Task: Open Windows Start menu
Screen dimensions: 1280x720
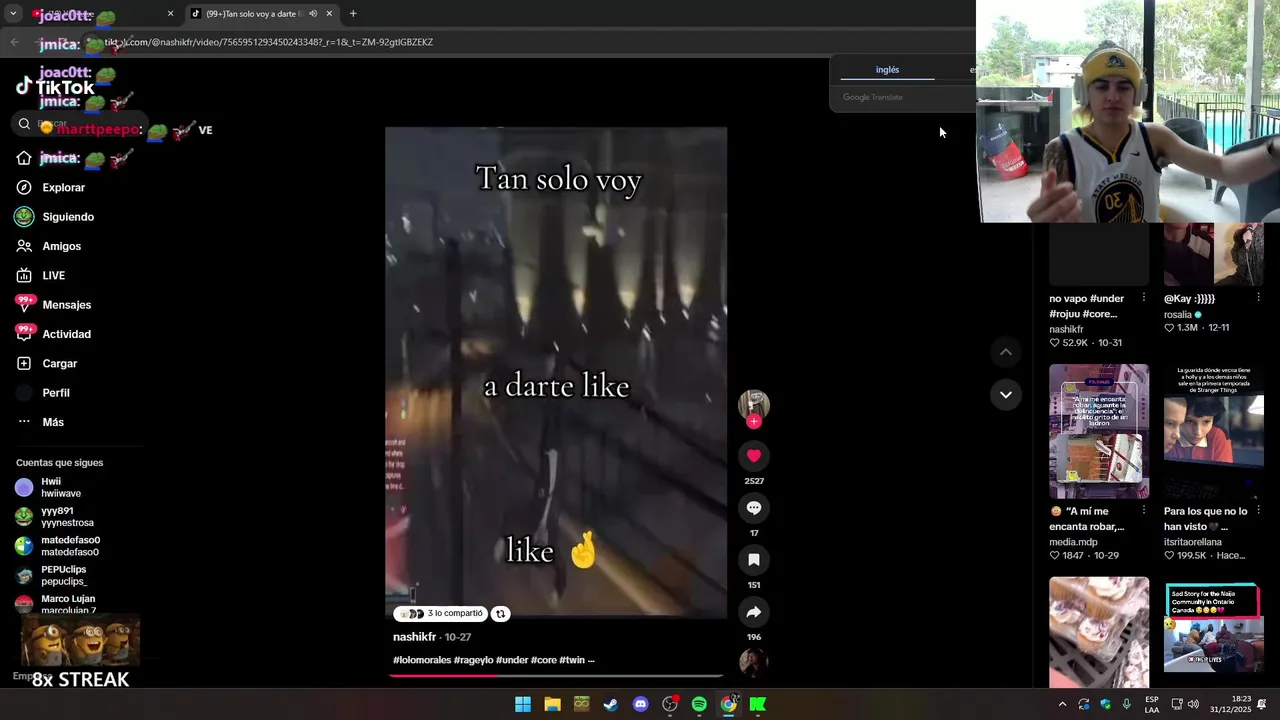Action: pos(523,705)
